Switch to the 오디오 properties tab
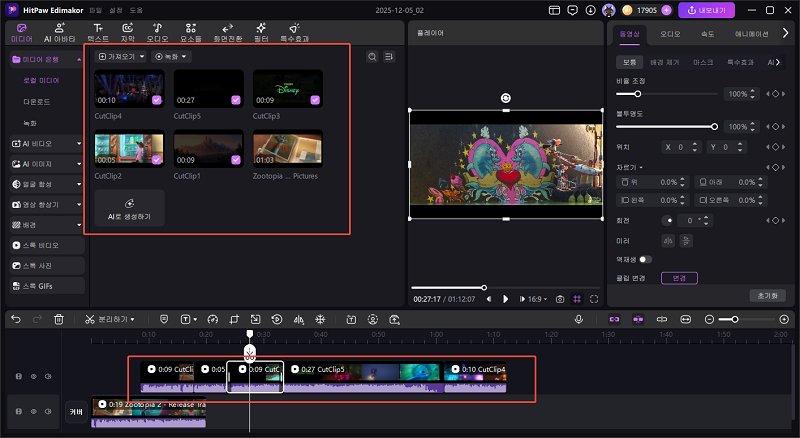Image resolution: width=800 pixels, height=438 pixels. pyautogui.click(x=669, y=33)
